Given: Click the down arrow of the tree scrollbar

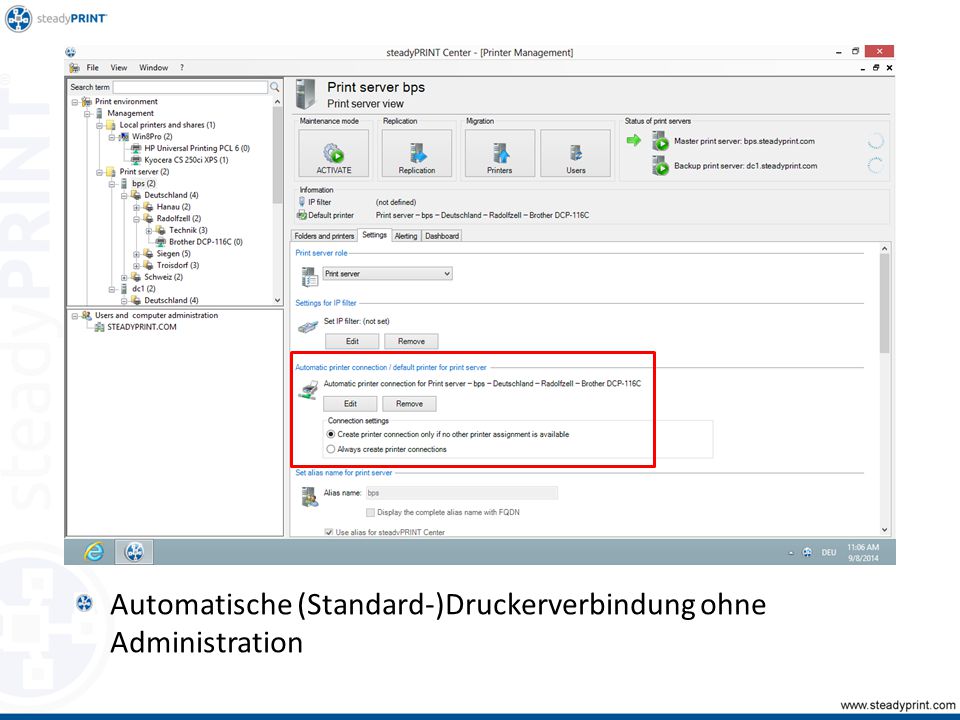Looking at the screenshot, I should point(277,300).
